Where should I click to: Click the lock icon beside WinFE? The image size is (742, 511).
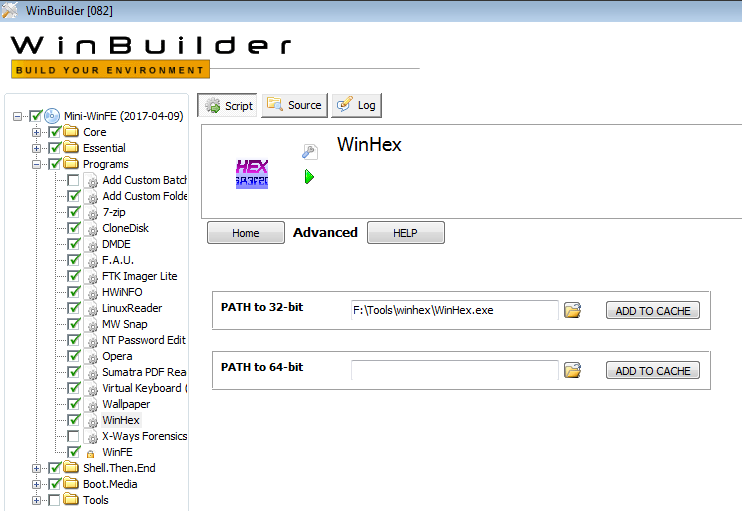coord(91,452)
